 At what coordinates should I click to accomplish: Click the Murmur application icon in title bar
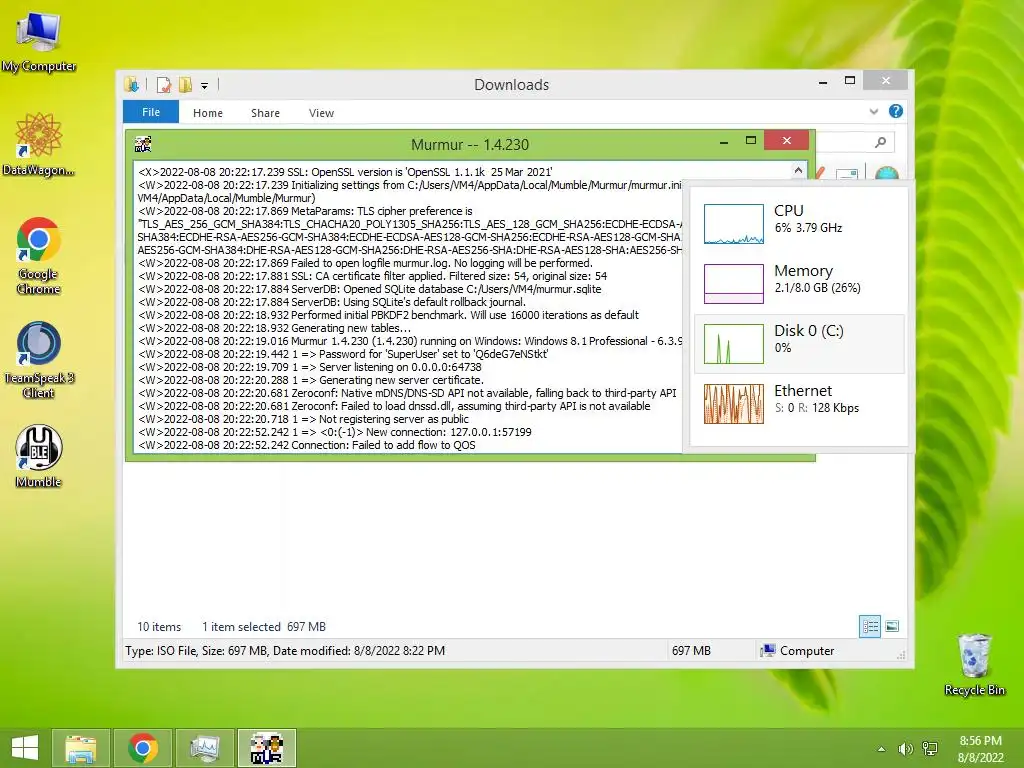click(143, 144)
